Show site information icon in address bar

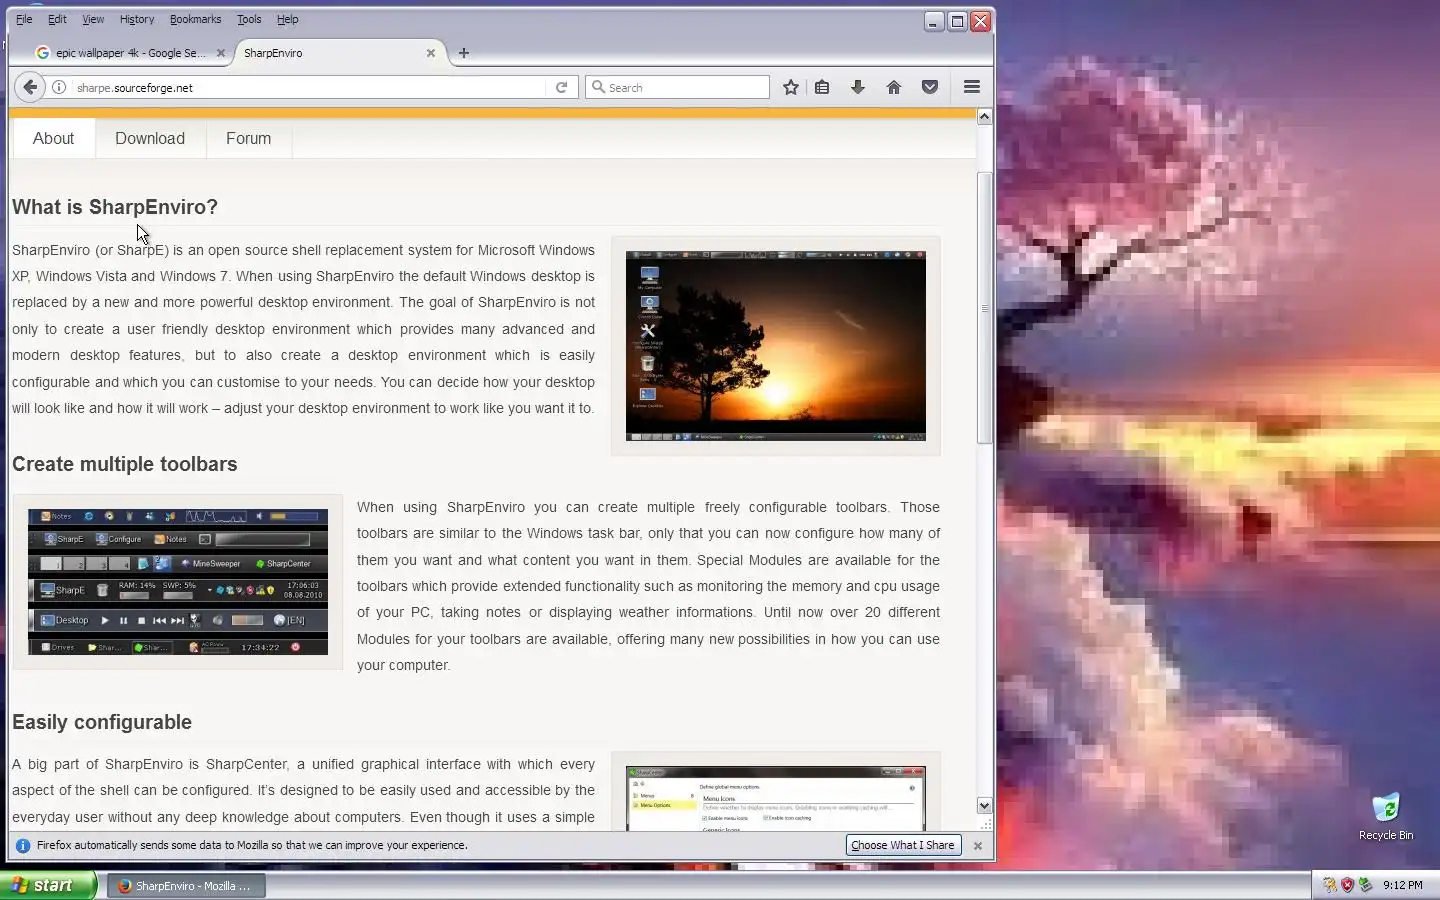click(x=59, y=87)
